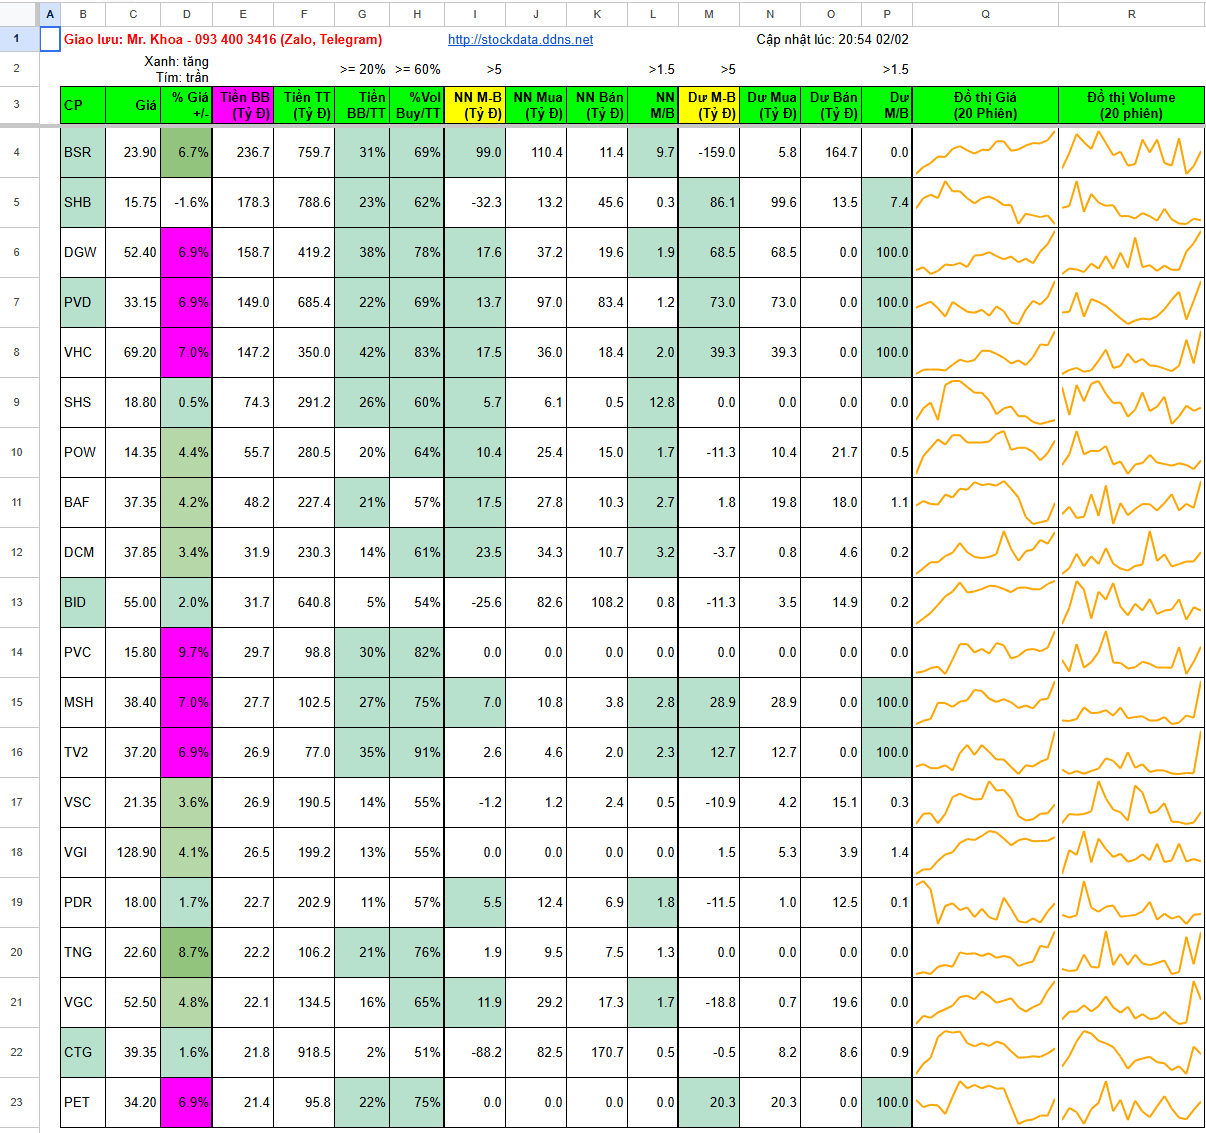Click the PDR stock ticker cell
The height and width of the screenshot is (1133, 1206).
83,902
